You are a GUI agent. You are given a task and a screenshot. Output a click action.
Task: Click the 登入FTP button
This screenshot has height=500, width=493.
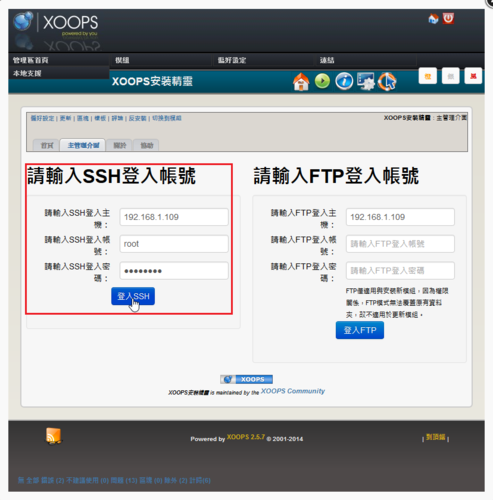pos(360,330)
